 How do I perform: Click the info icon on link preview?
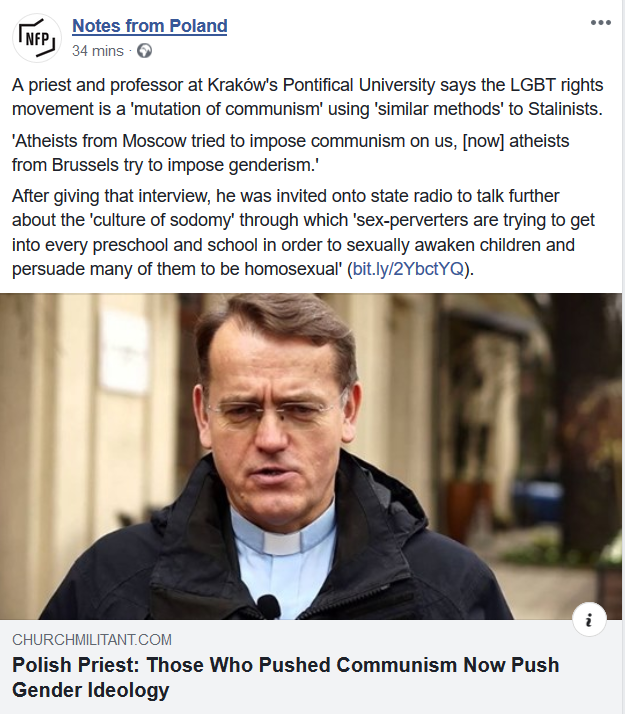589,620
